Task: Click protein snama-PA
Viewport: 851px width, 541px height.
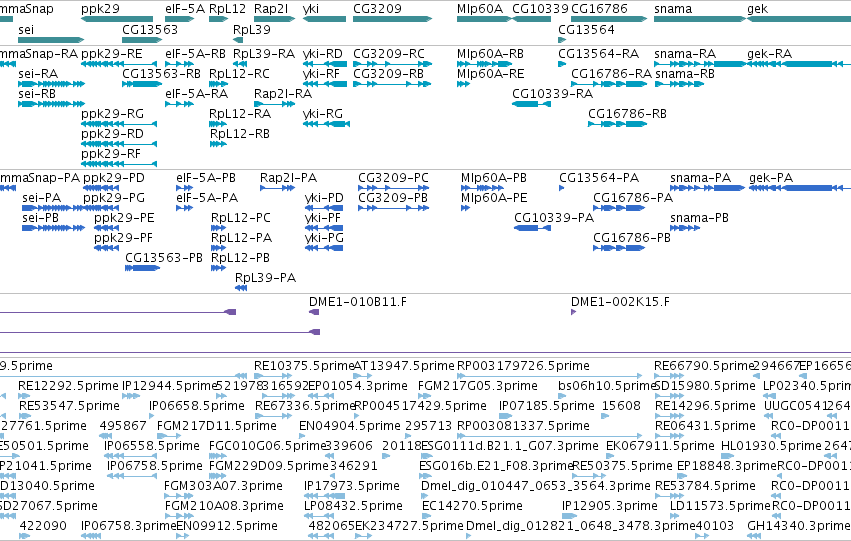Action: tap(701, 178)
